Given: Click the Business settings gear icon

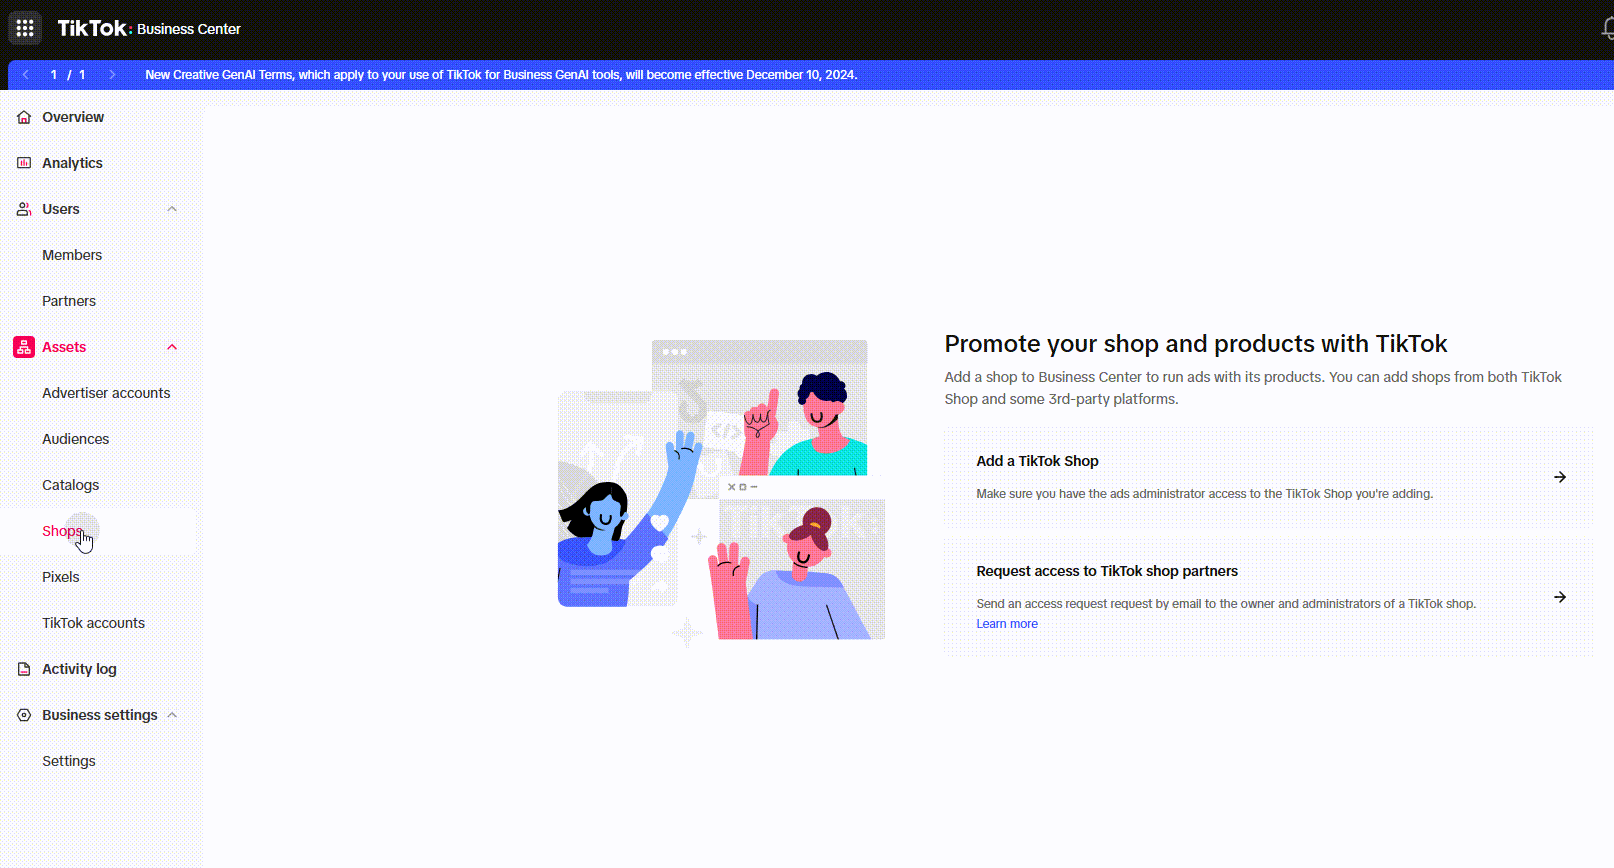Looking at the screenshot, I should [24, 715].
